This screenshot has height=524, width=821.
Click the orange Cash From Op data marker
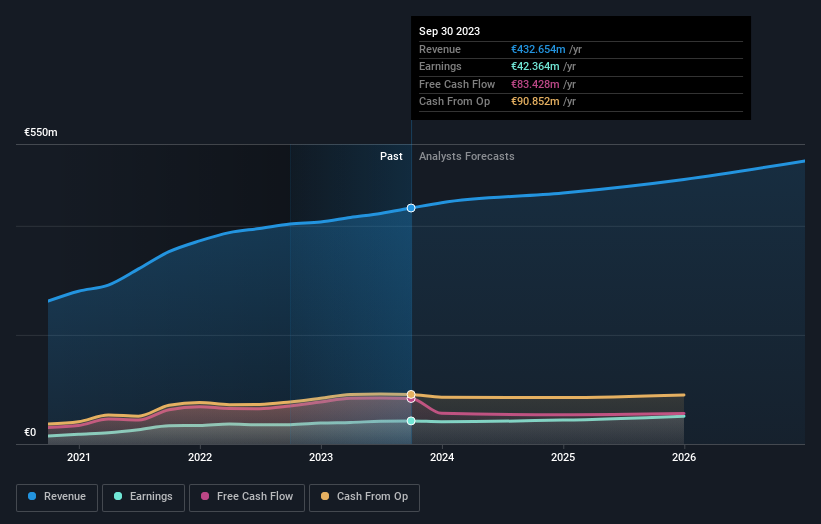(x=411, y=394)
